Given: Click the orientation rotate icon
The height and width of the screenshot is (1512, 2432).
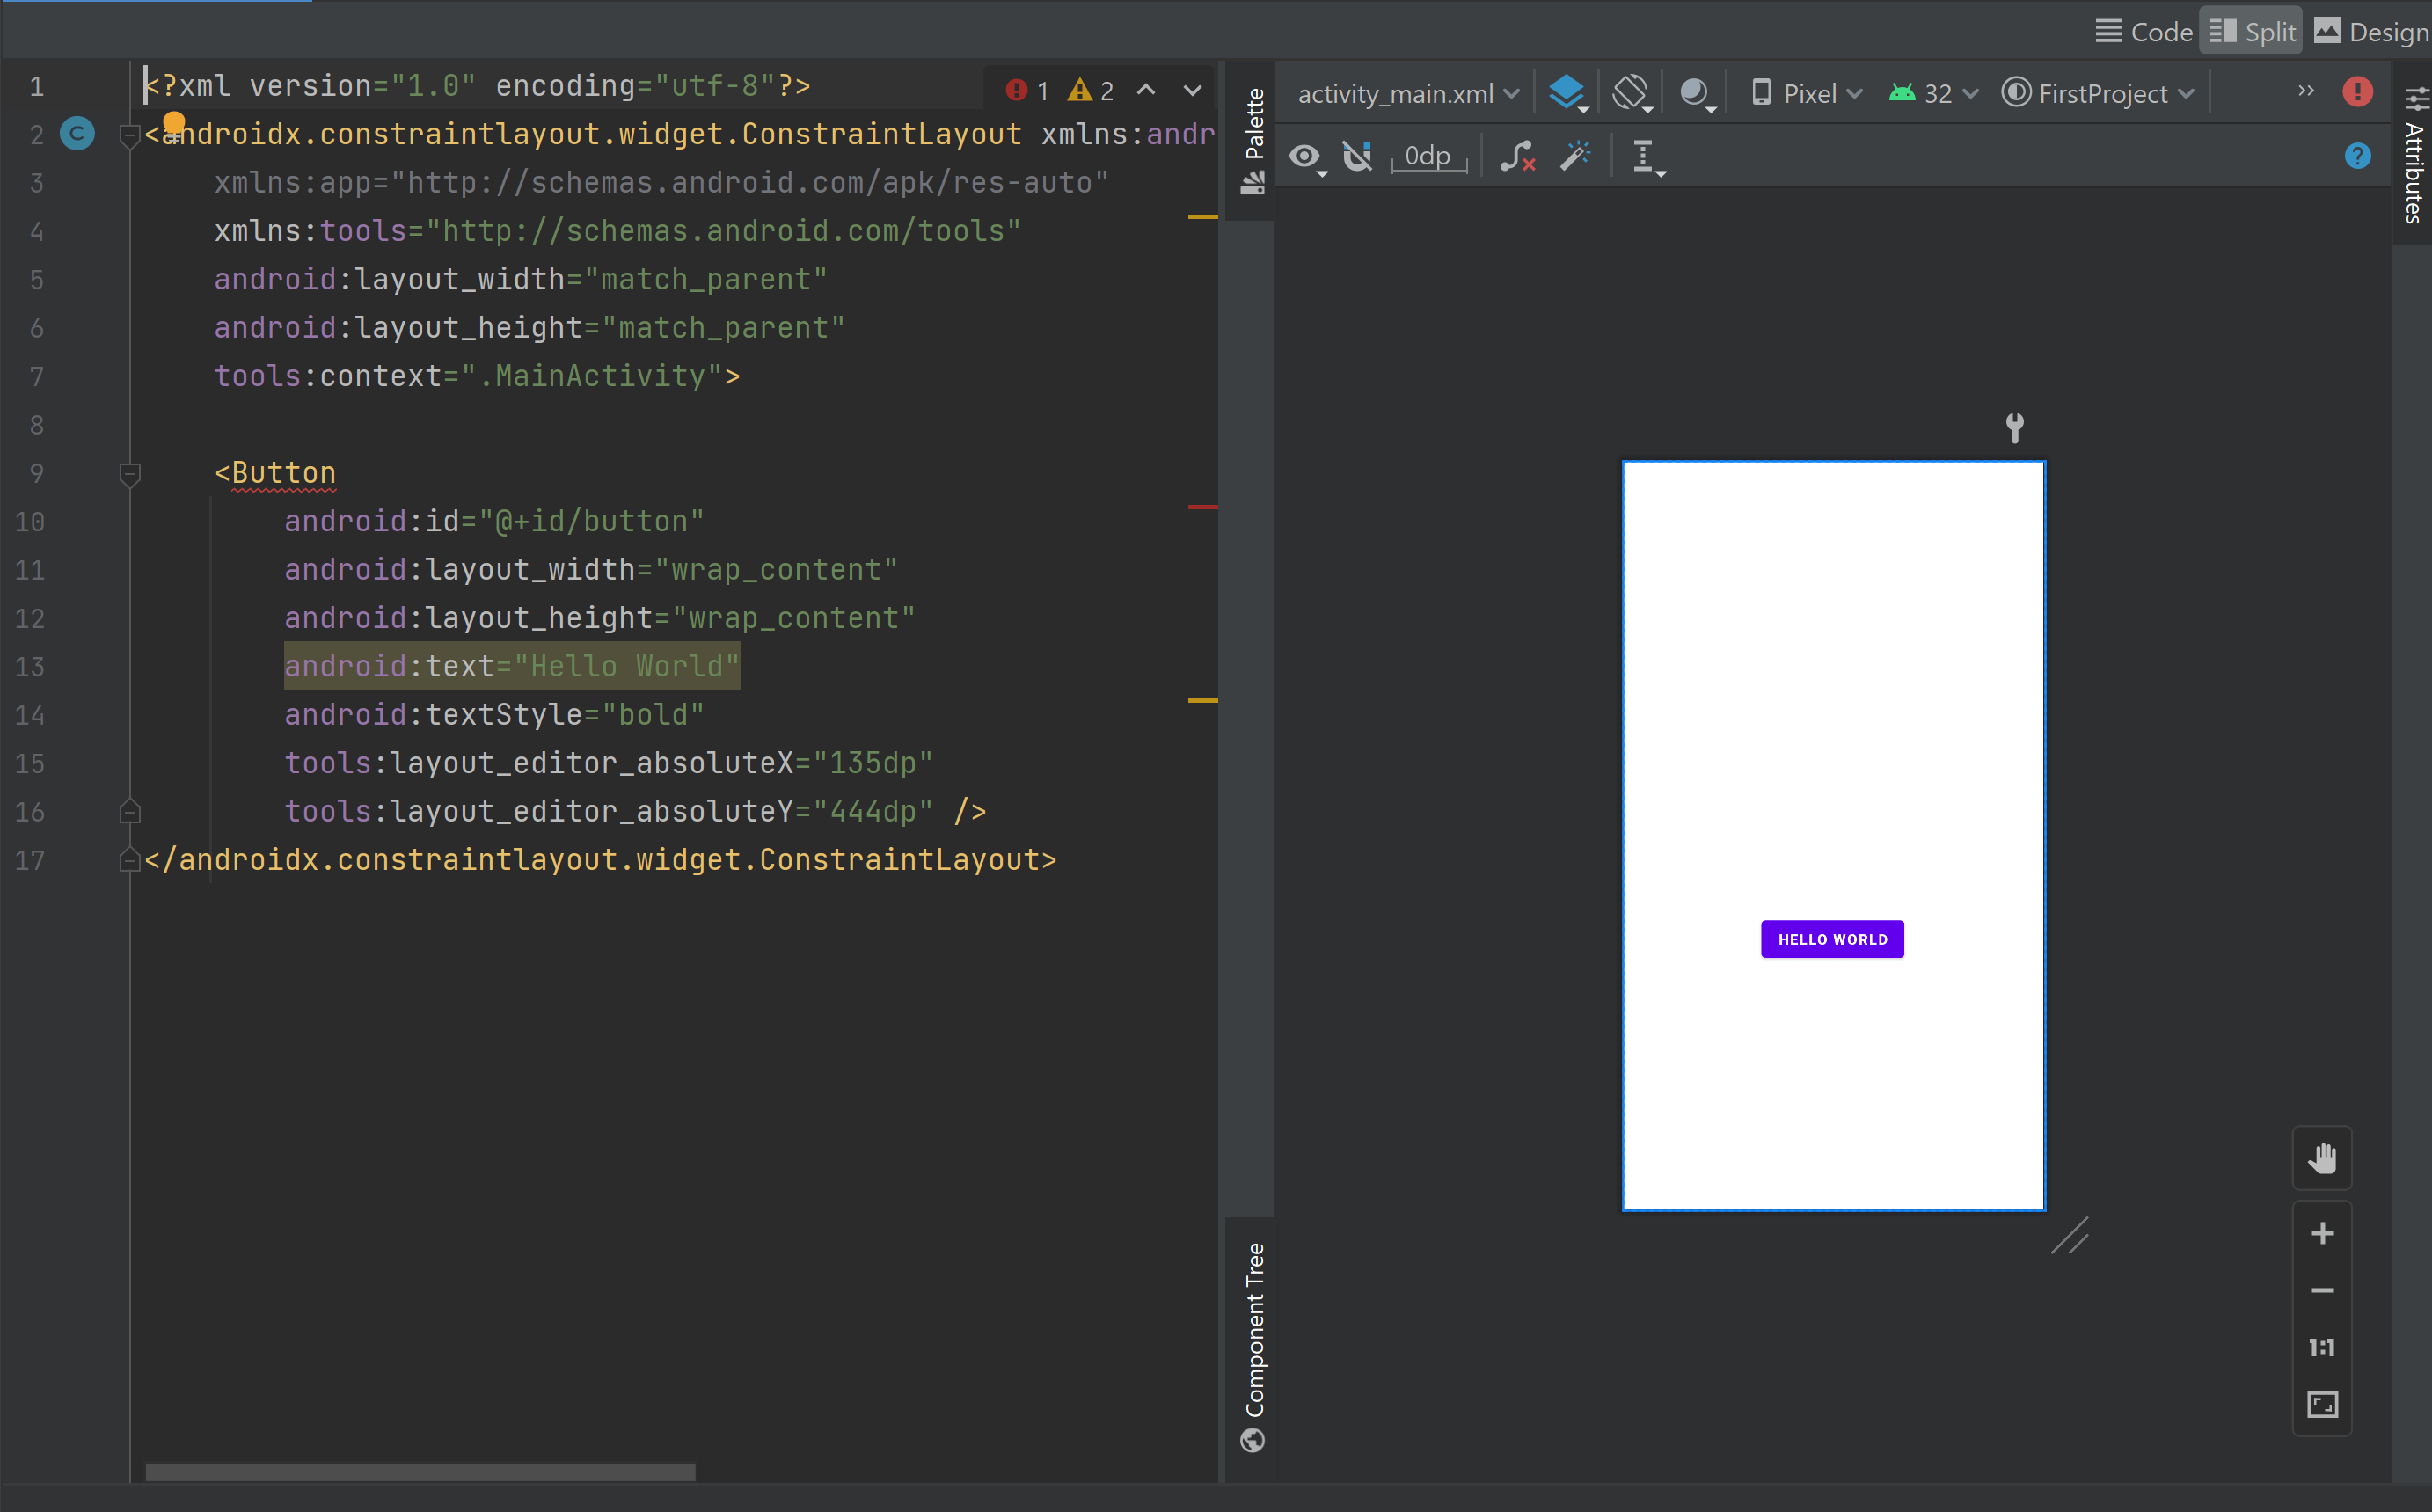Looking at the screenshot, I should click(1630, 93).
